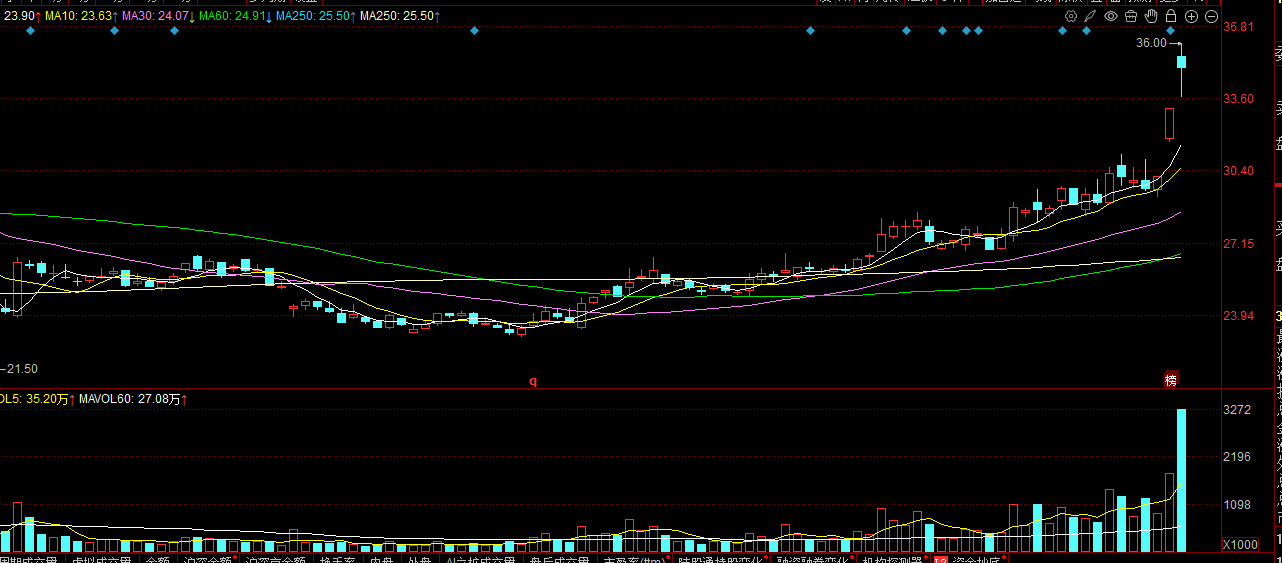Viewport: 1282px width, 563px height.
Task: Select the hand pan tool icon
Action: click(1151, 16)
